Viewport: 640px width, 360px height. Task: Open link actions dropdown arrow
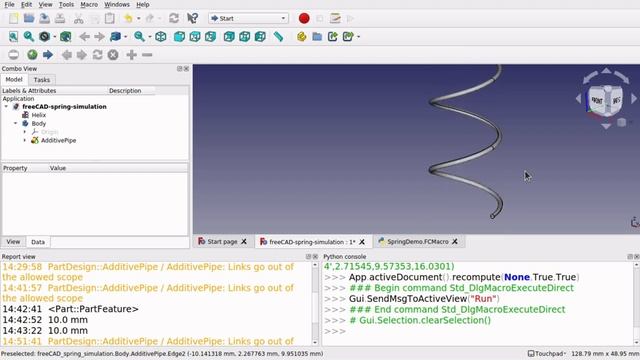pos(358,37)
